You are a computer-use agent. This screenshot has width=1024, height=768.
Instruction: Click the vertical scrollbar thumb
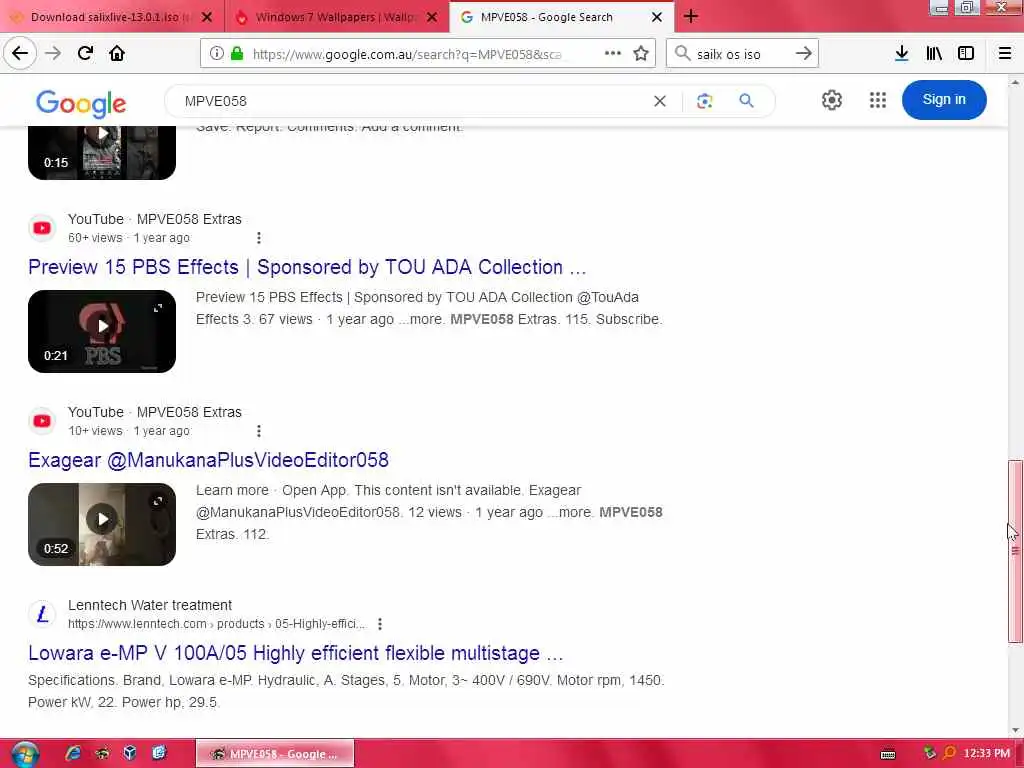tap(1015, 552)
